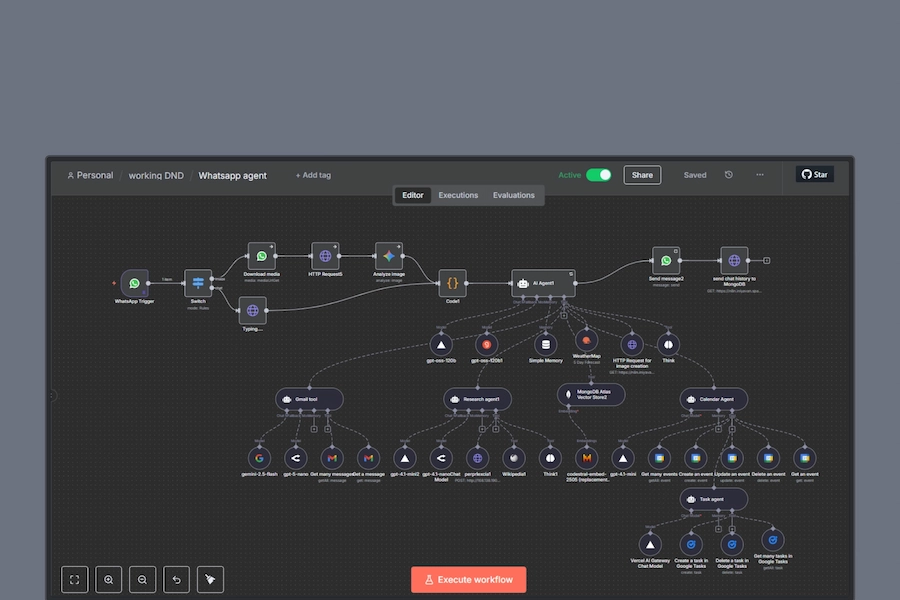The width and height of the screenshot is (900, 600).
Task: Select the gemini-2.5-flash model node
Action: (259, 457)
